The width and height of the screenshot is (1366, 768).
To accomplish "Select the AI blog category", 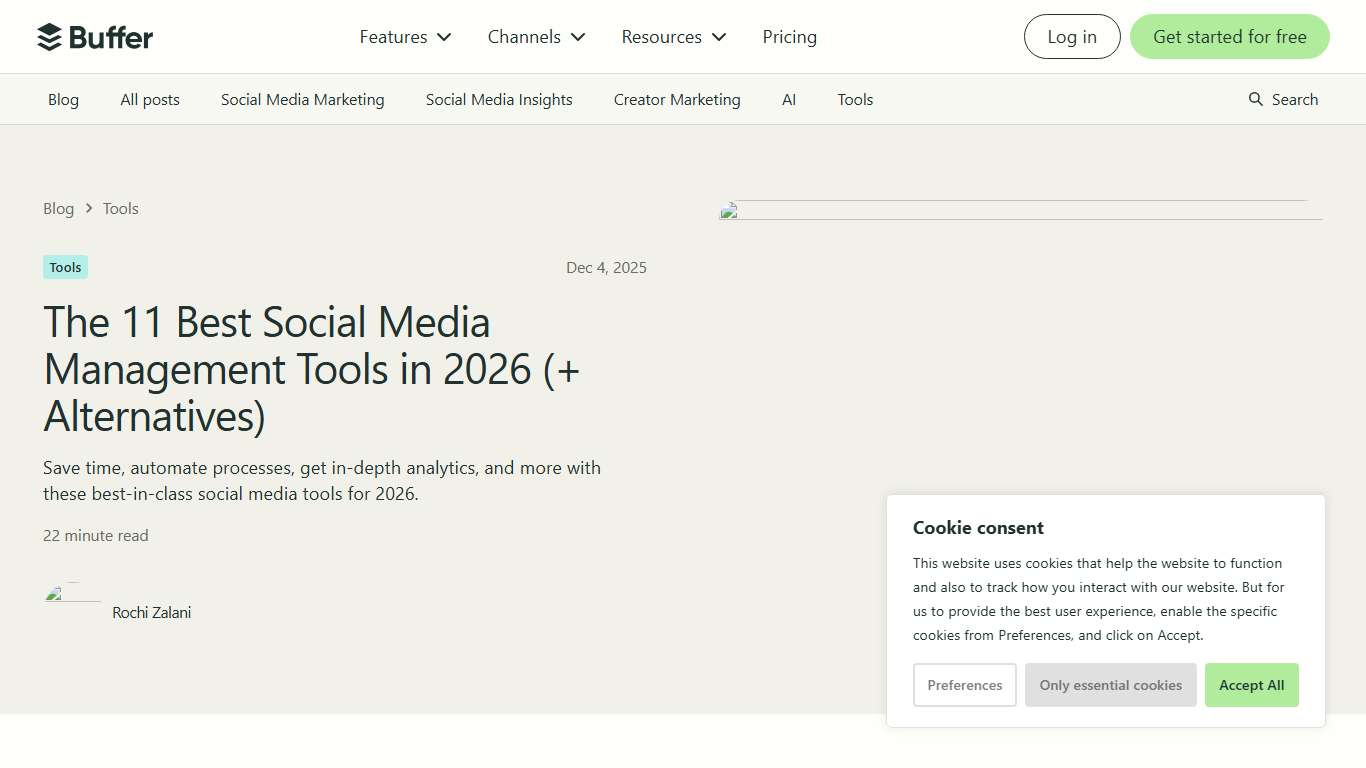I will coord(789,99).
